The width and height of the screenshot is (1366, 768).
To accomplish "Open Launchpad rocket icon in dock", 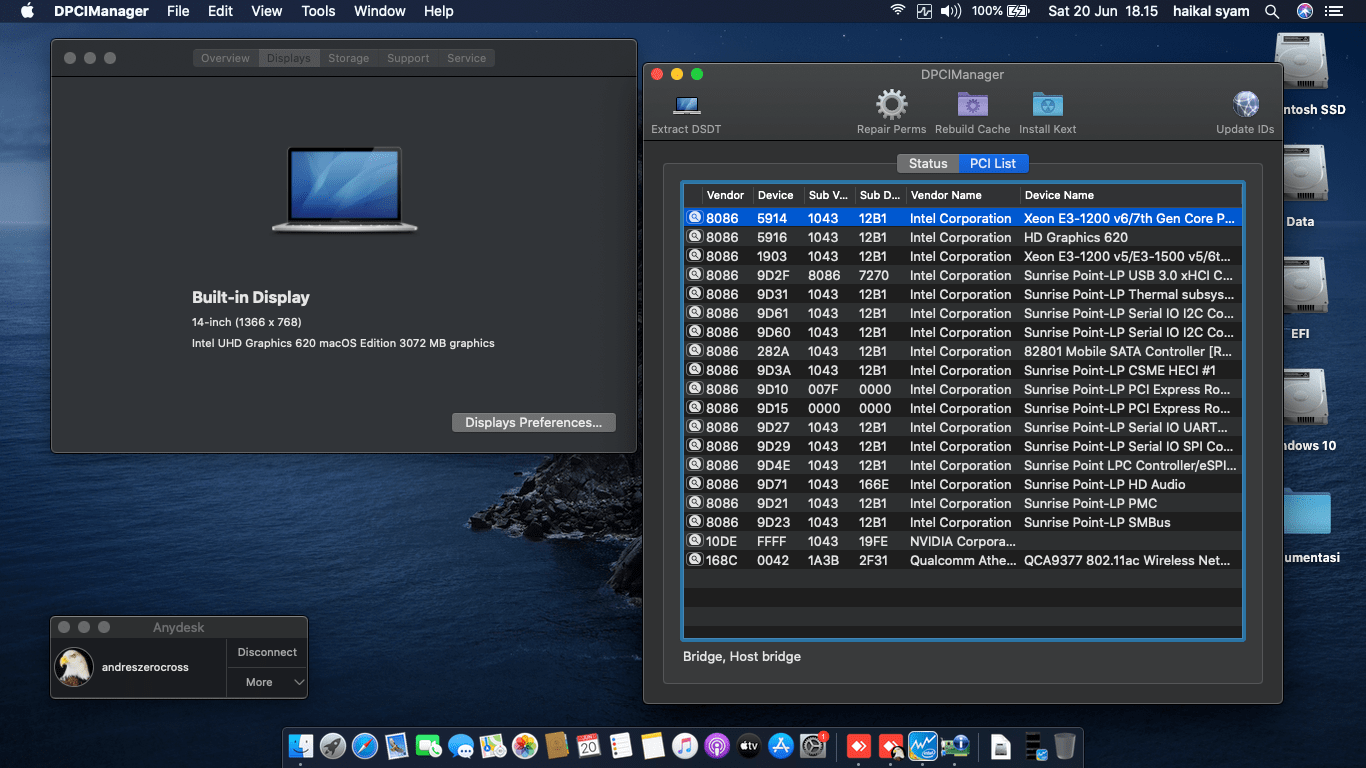I will [333, 745].
